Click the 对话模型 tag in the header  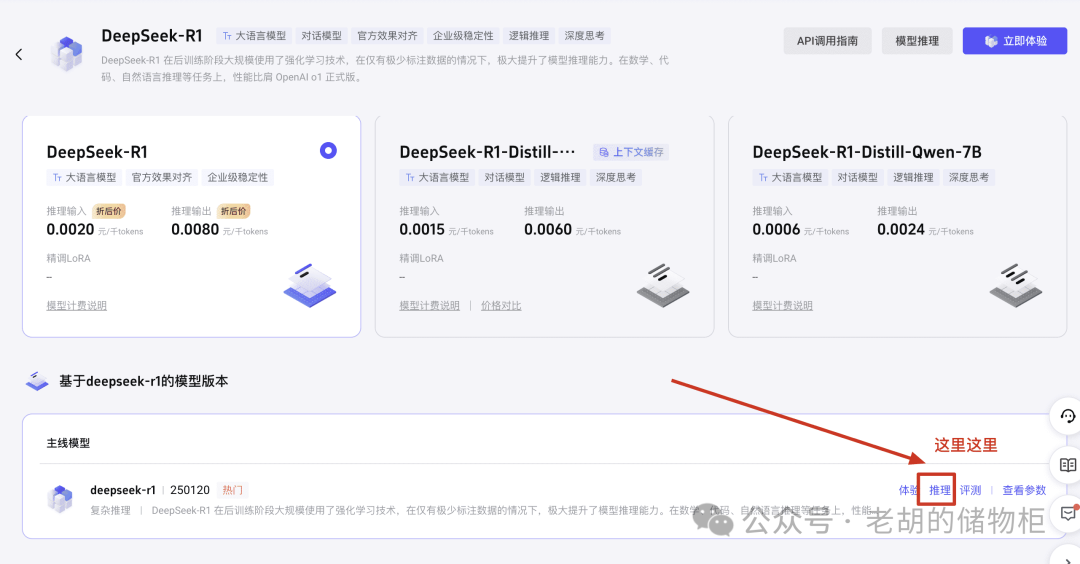322,36
